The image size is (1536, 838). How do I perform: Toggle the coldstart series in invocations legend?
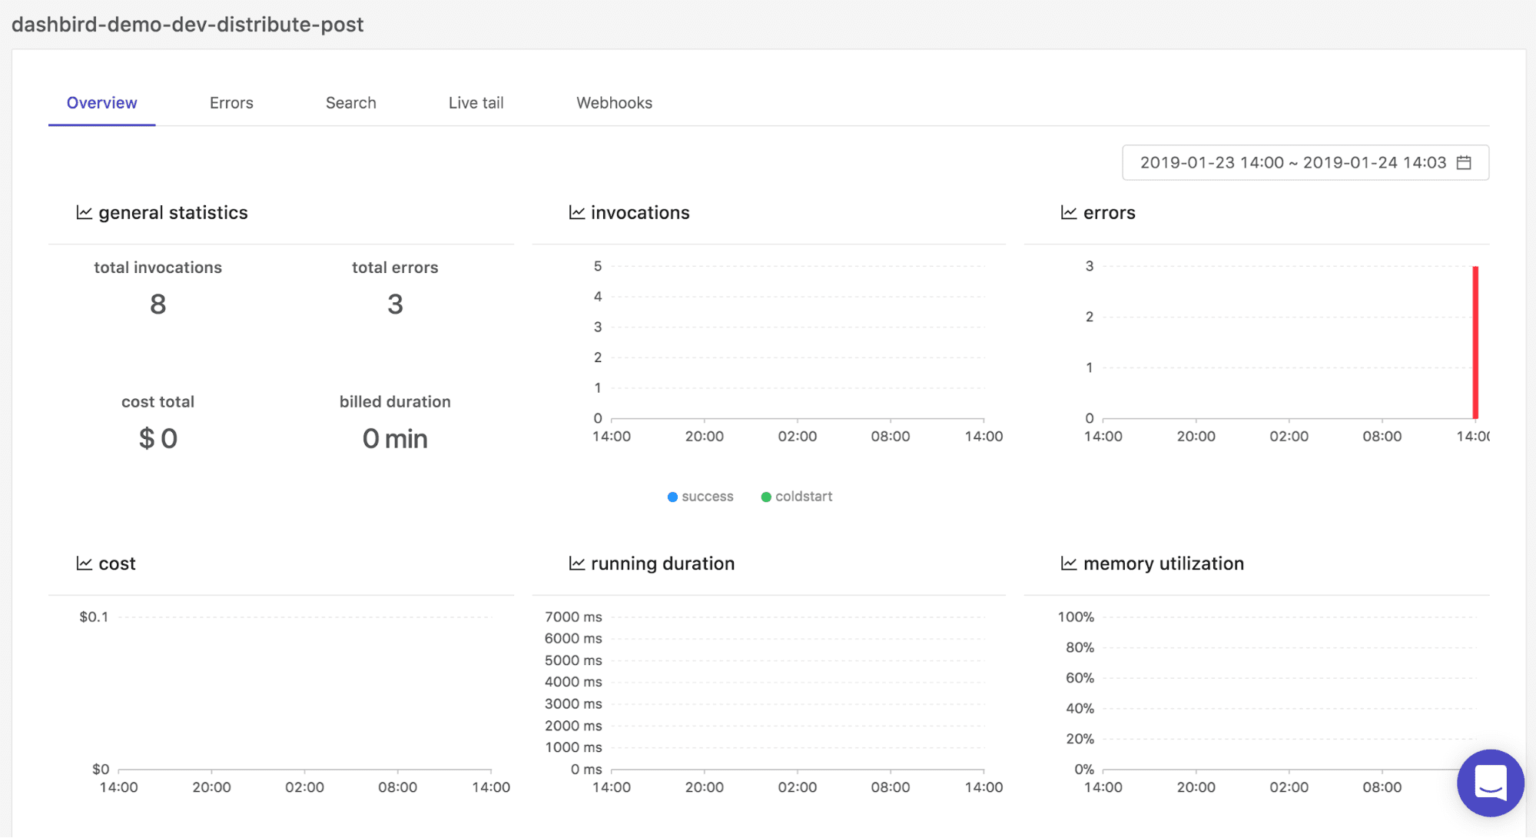(796, 496)
